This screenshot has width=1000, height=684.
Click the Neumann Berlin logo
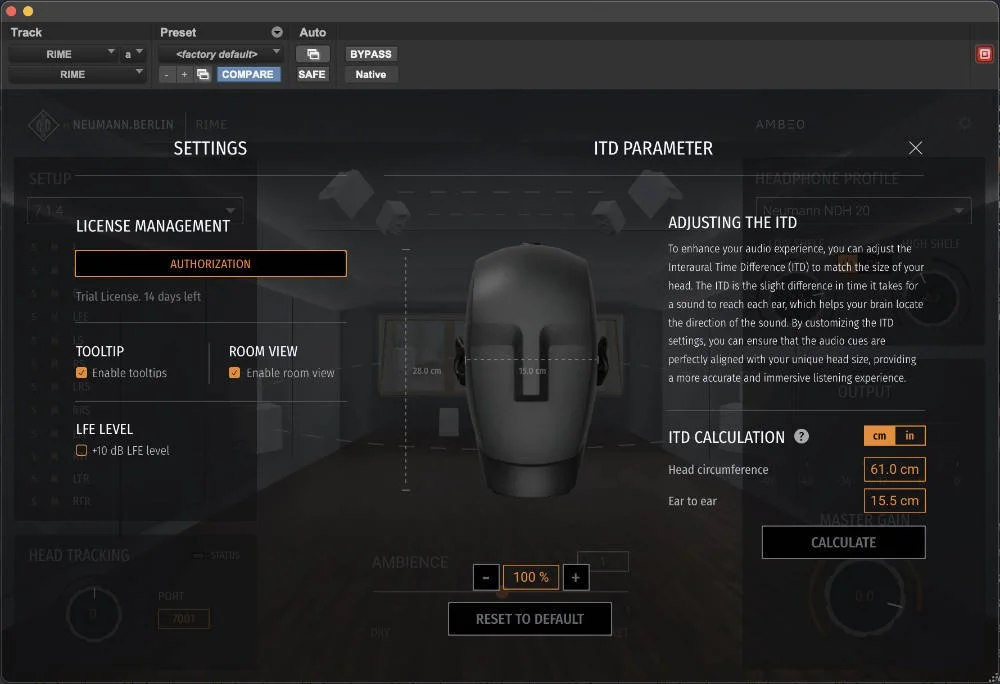(x=43, y=124)
